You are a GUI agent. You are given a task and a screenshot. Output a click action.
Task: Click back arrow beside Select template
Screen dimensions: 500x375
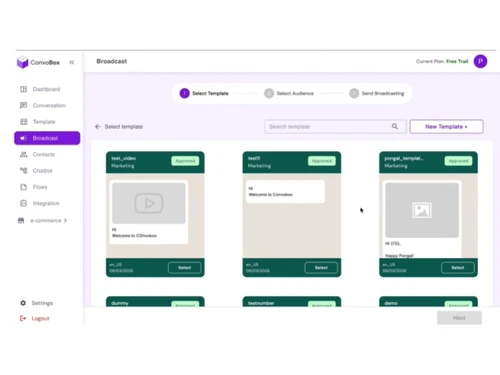point(98,126)
